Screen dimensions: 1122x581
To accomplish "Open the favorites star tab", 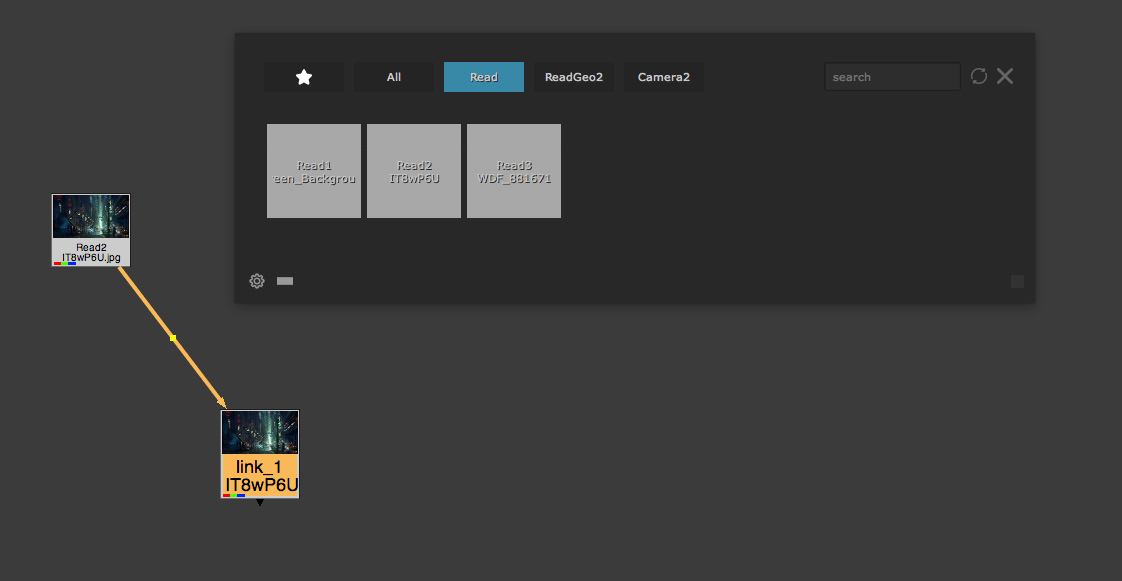I will coord(304,77).
